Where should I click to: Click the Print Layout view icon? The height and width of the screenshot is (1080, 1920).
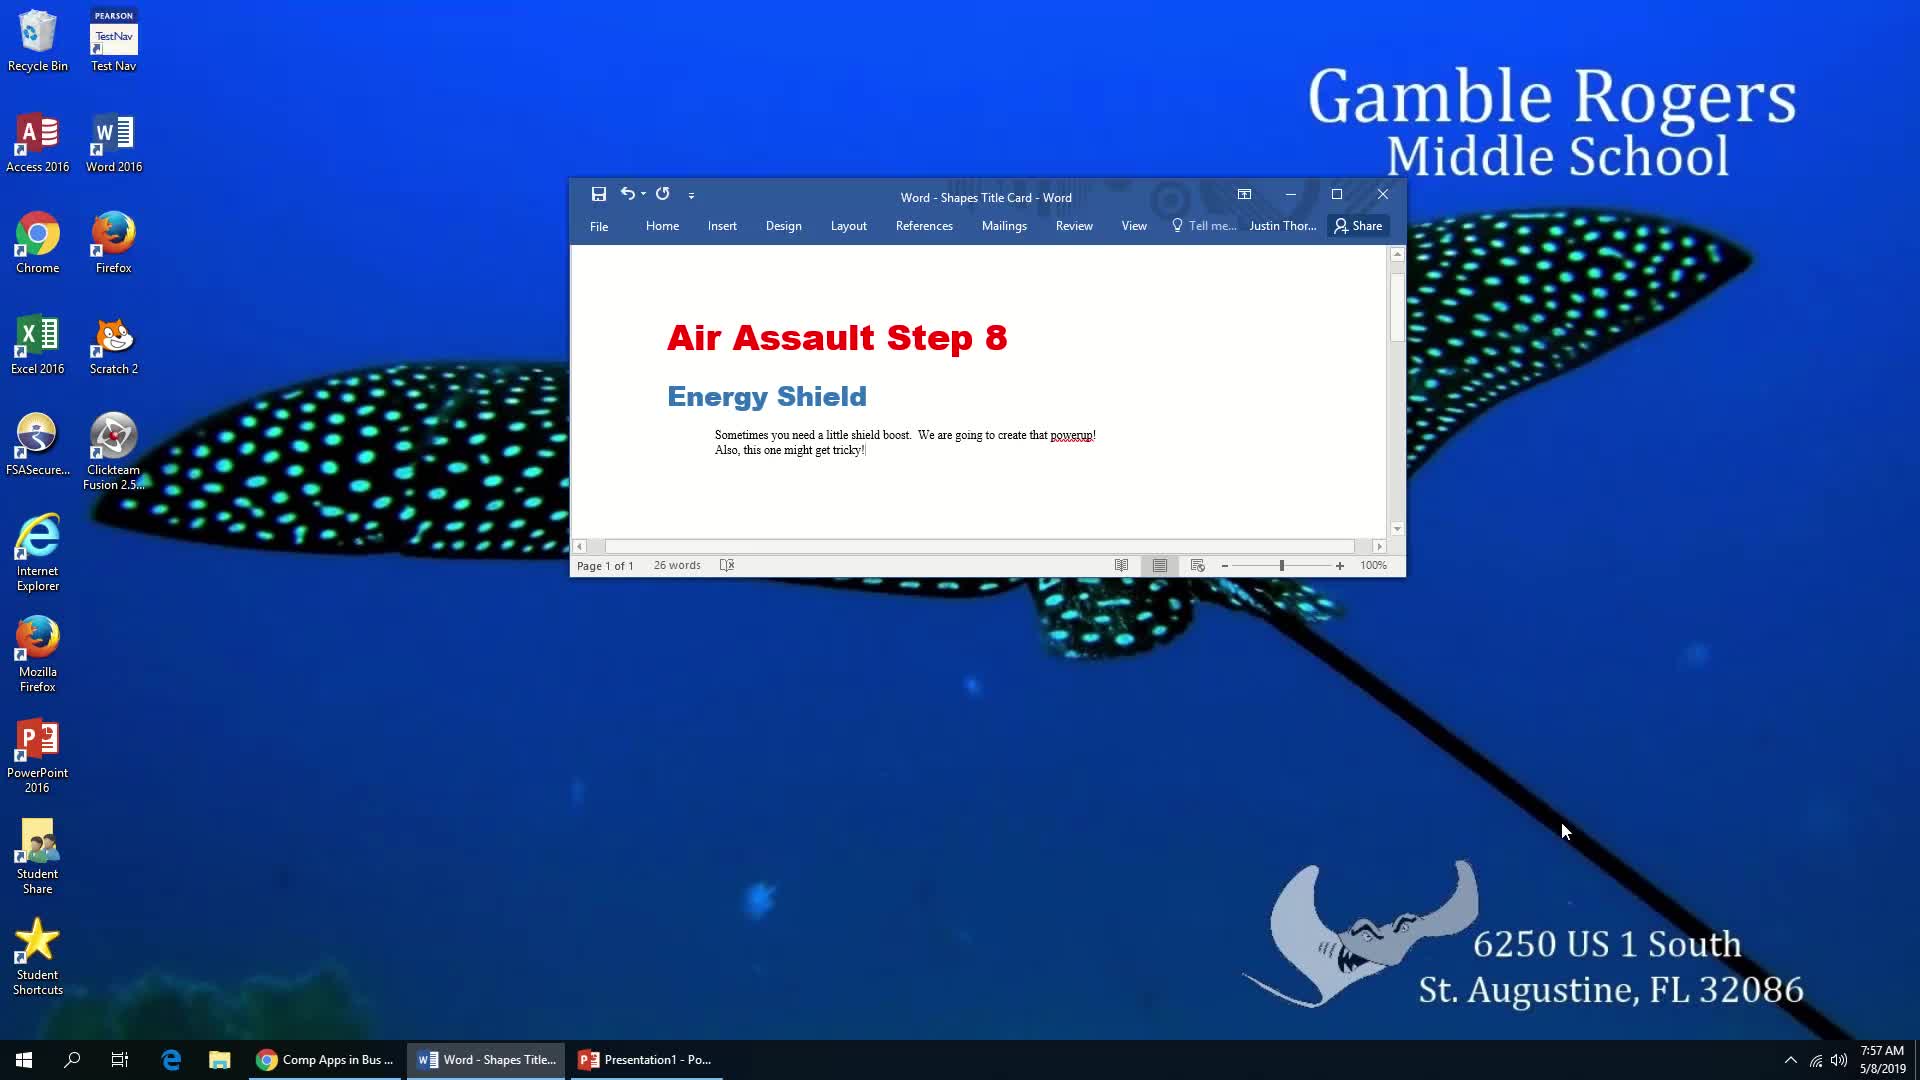pos(1159,564)
